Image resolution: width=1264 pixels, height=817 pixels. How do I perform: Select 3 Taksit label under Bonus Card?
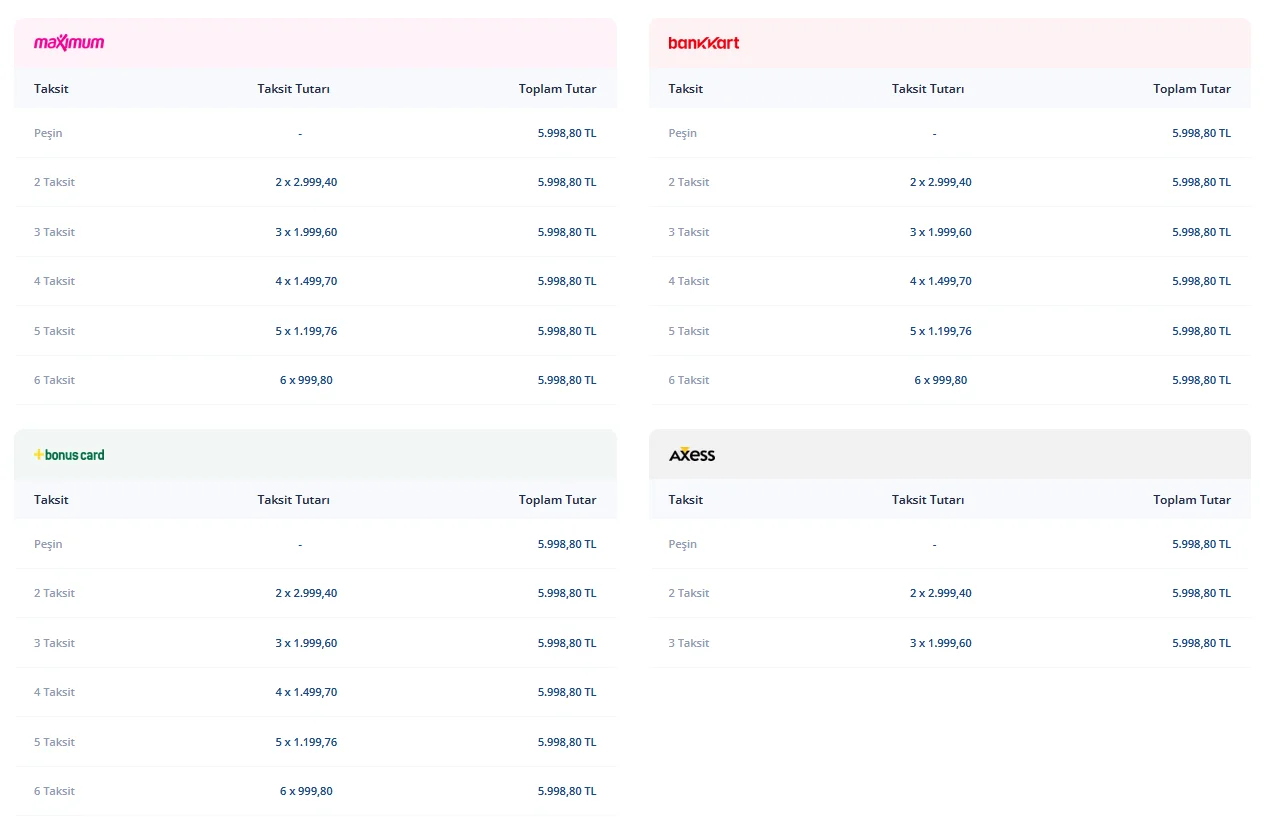coord(54,643)
